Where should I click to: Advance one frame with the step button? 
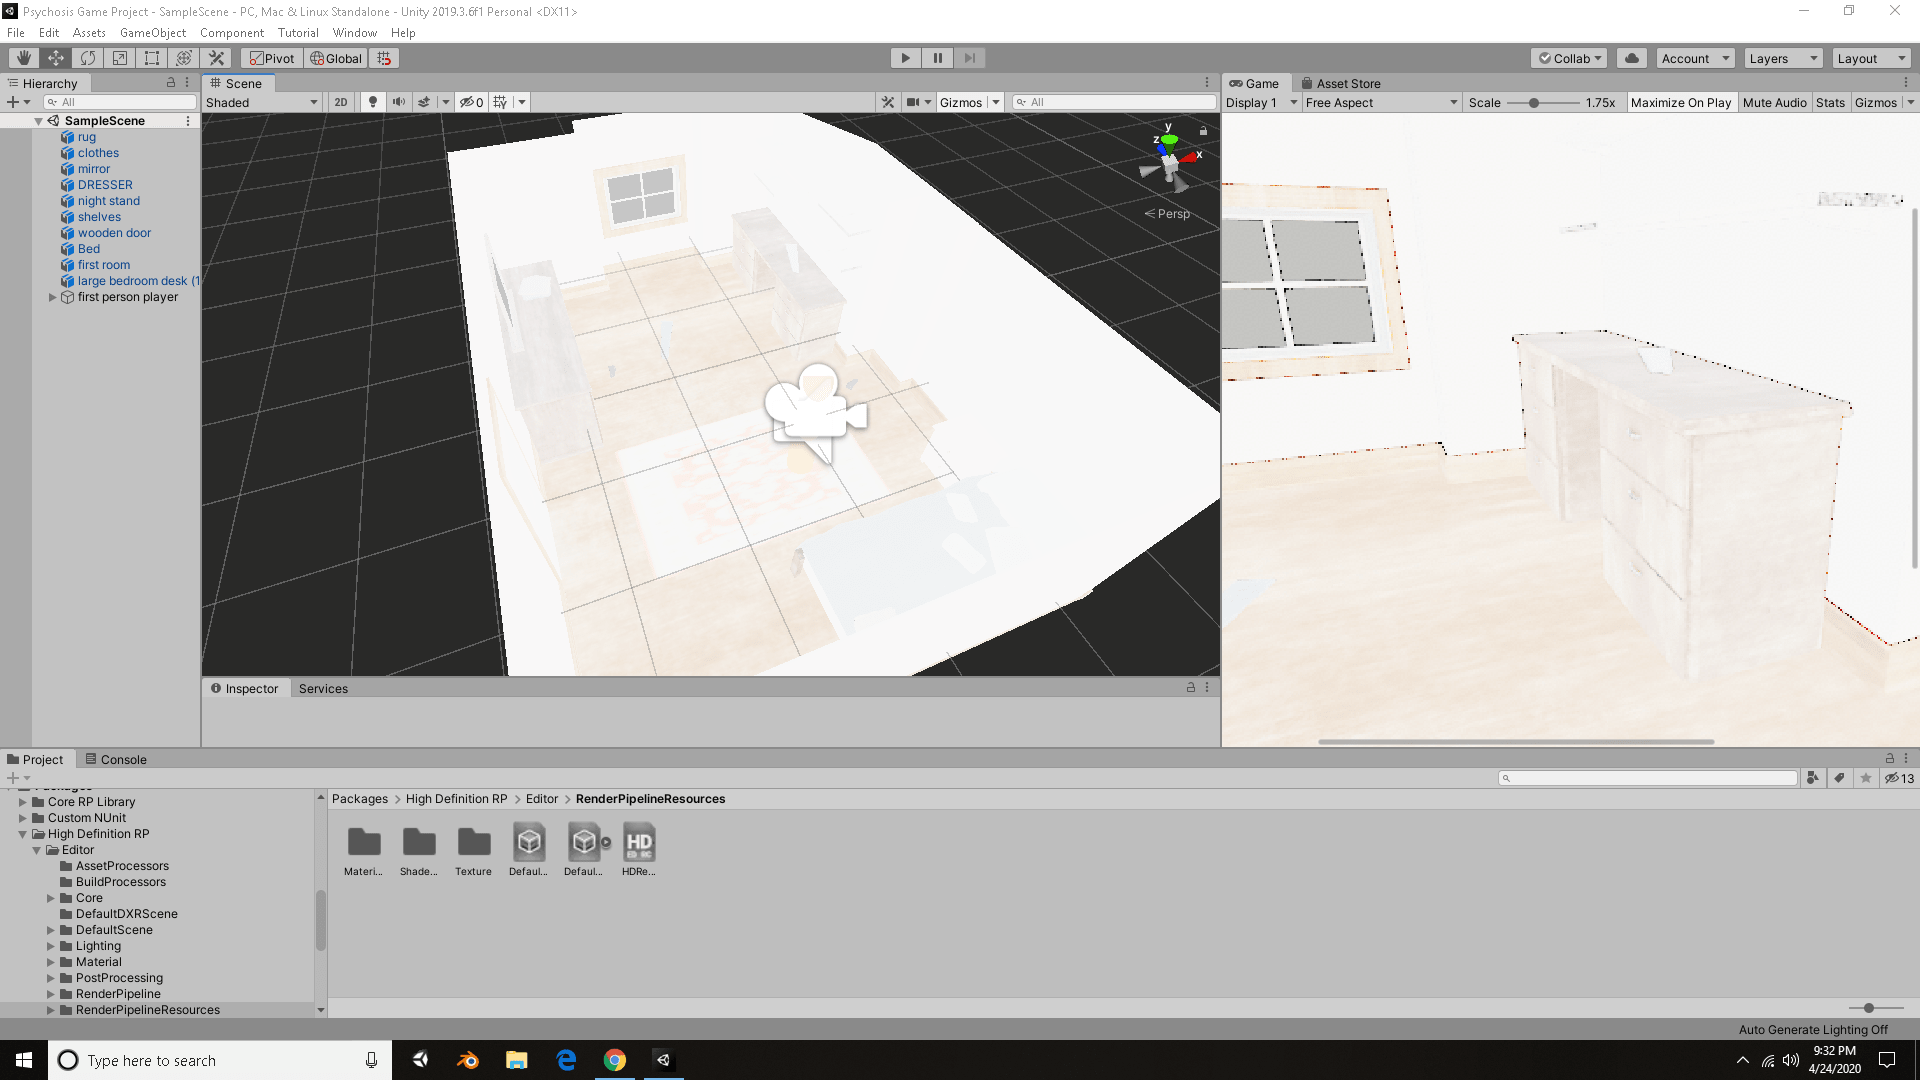tap(969, 58)
